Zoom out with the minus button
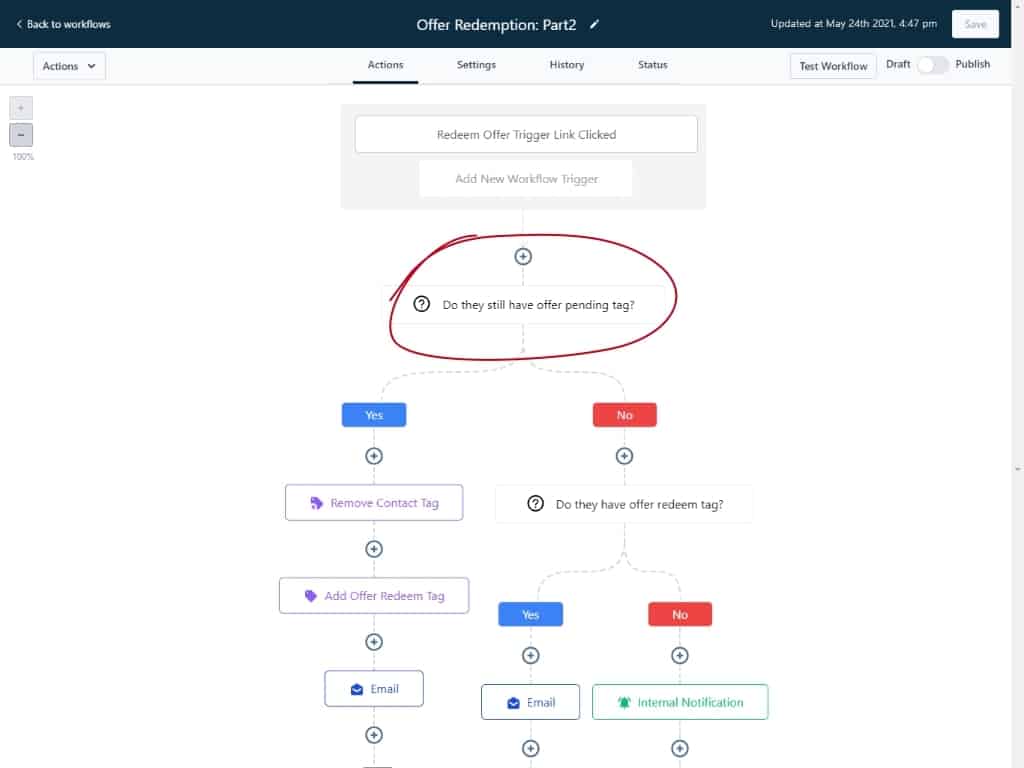The height and width of the screenshot is (768, 1024). coord(21,135)
